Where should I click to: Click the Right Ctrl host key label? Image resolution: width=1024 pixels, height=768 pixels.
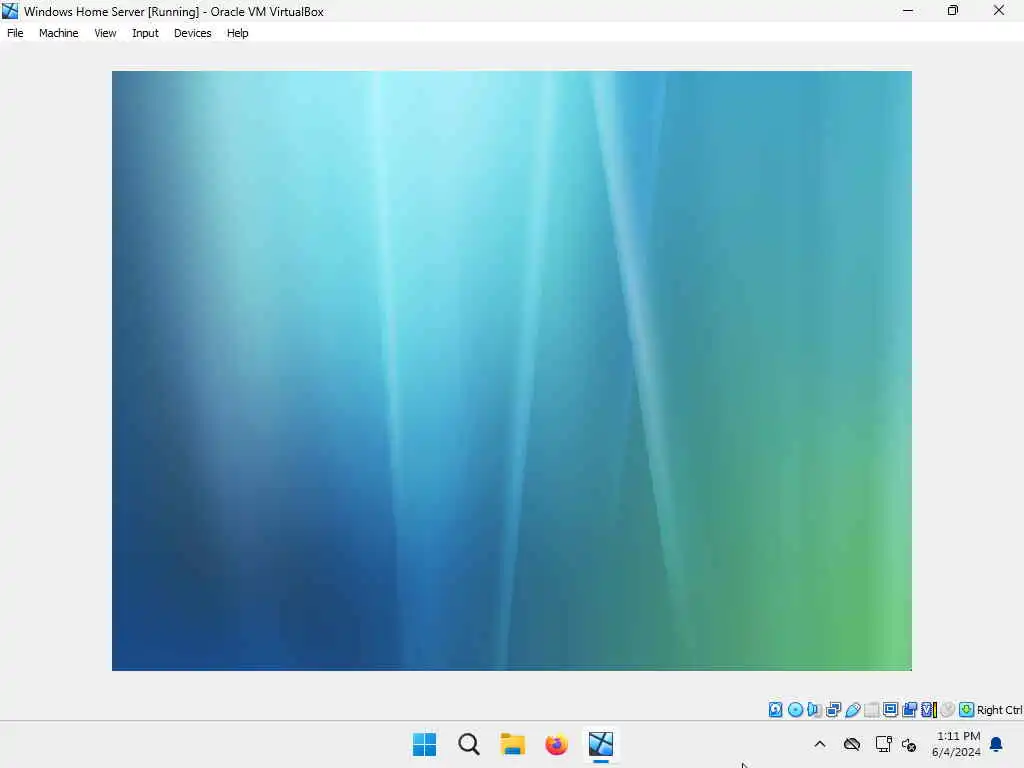tap(999, 710)
